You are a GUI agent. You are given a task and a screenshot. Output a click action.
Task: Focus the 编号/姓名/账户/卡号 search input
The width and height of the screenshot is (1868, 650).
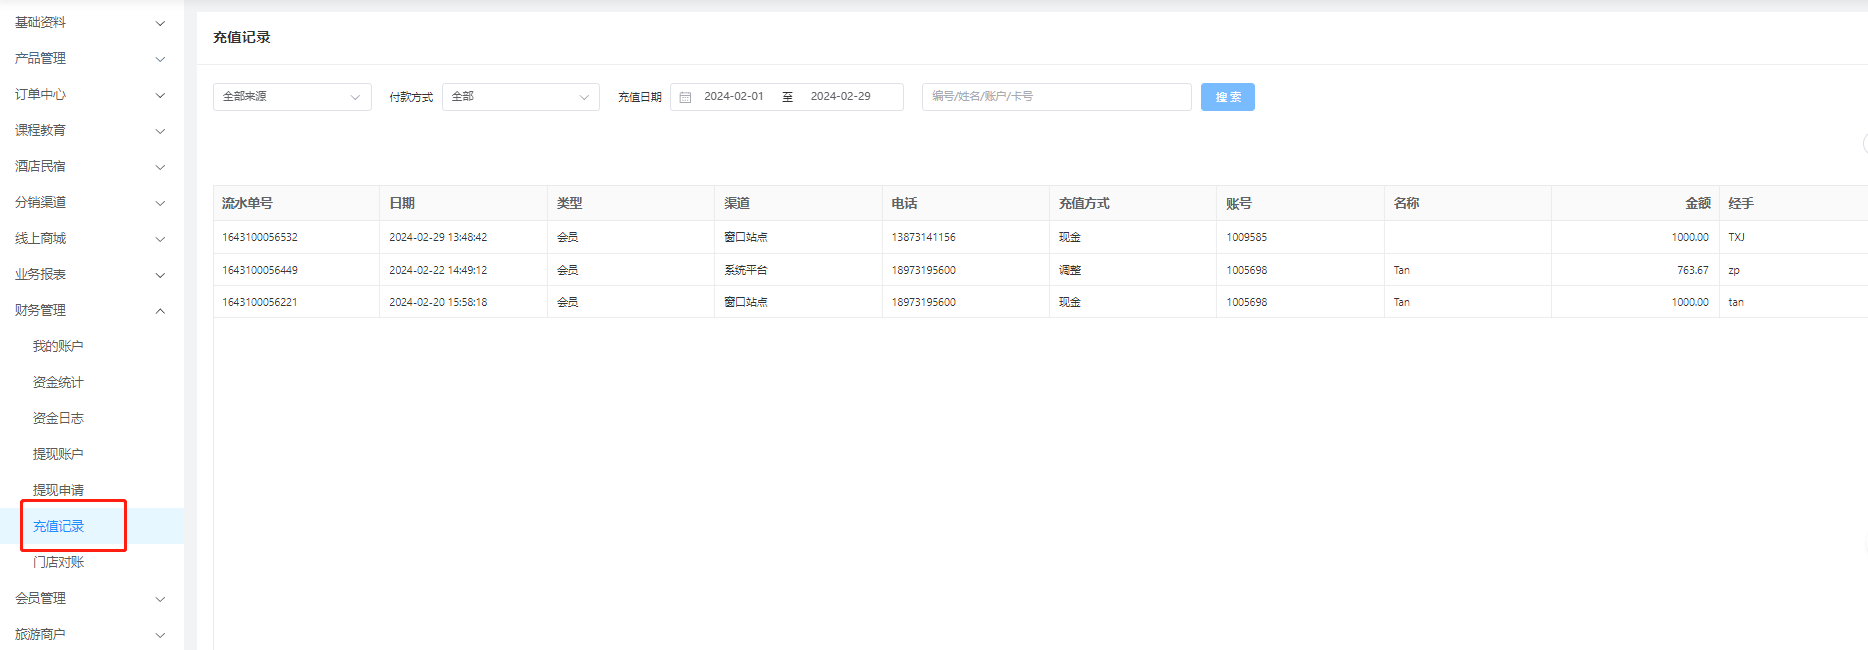tap(1055, 97)
